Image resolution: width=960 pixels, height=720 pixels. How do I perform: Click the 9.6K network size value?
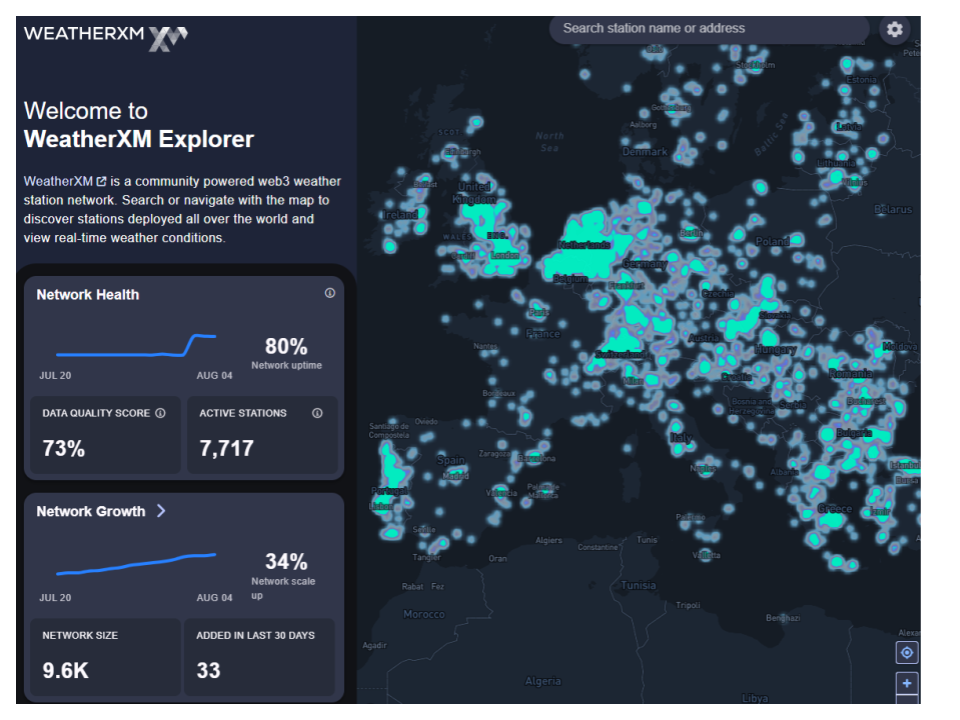(66, 670)
